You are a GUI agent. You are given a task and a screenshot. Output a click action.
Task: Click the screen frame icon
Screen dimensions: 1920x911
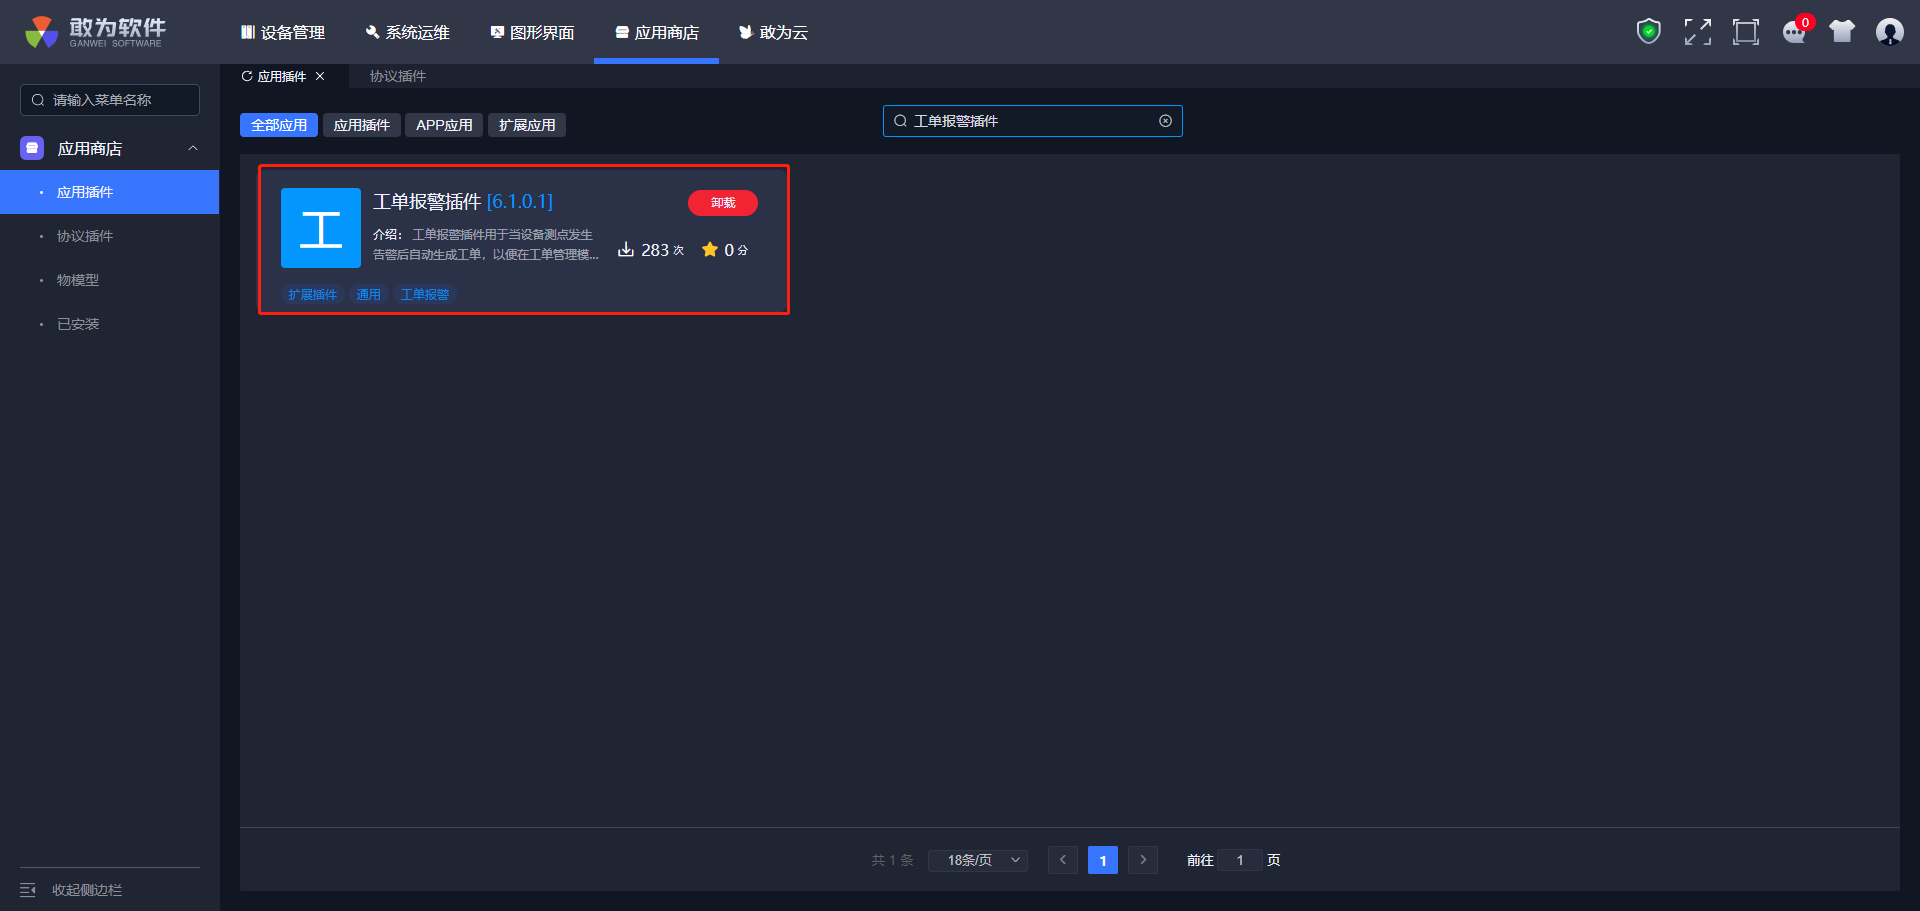click(x=1745, y=32)
